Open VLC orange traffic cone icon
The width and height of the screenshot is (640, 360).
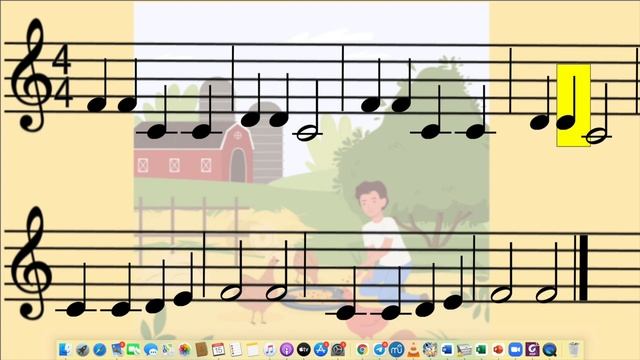413,350
